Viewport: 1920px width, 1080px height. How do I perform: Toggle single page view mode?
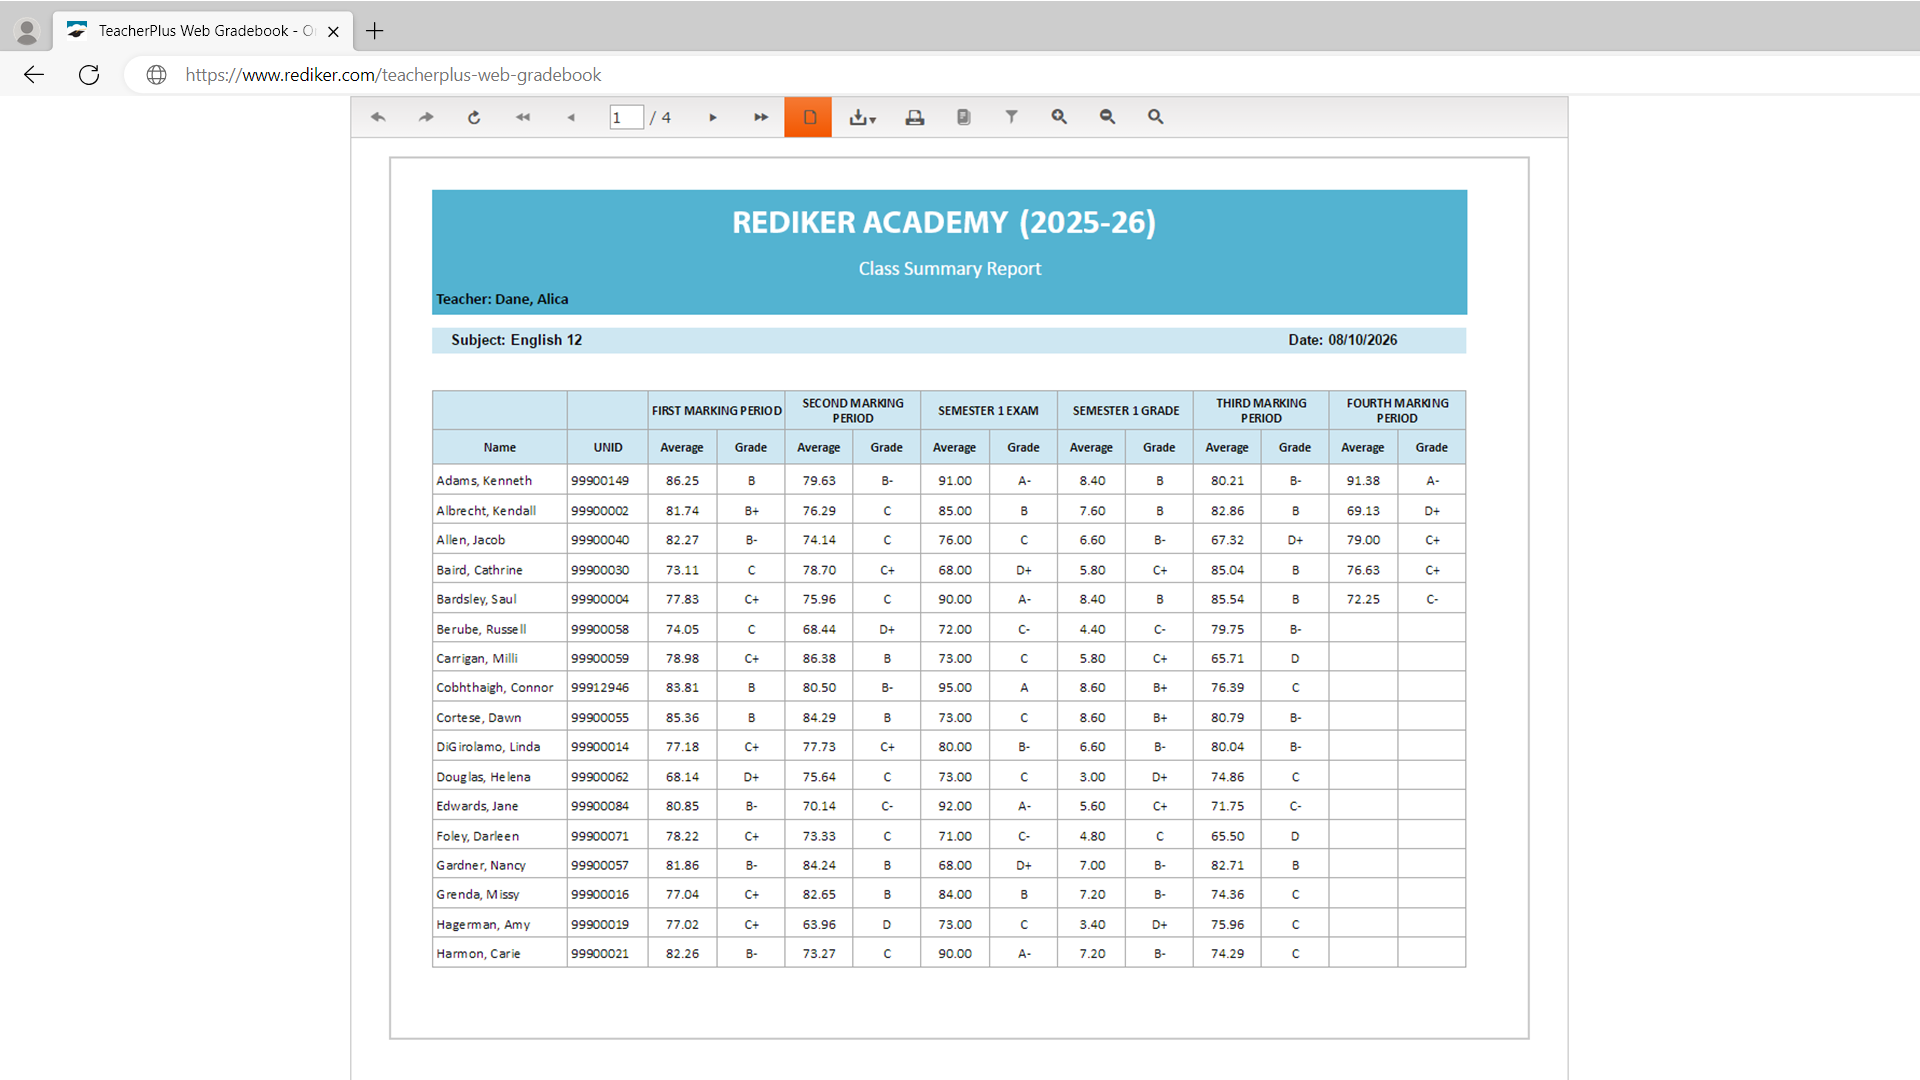[808, 117]
